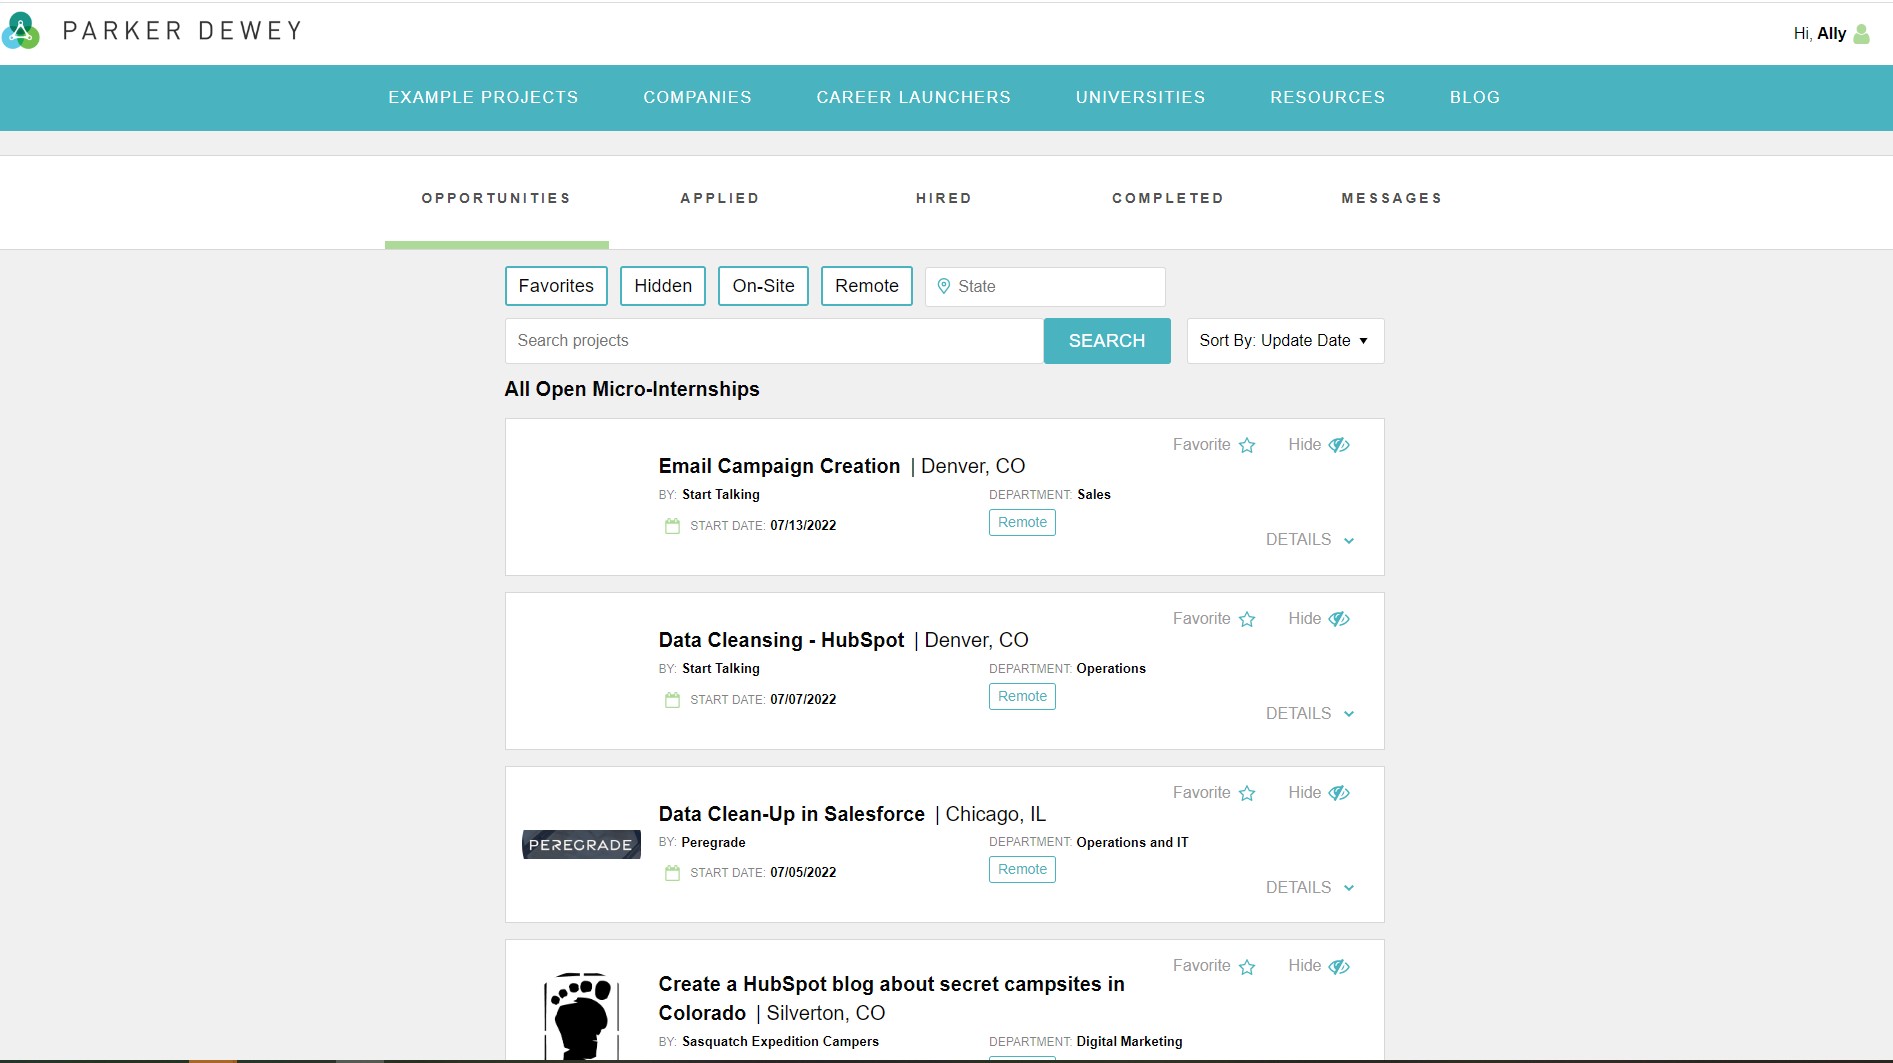Expand details for Data Clean-Up in Salesforce
This screenshot has height=1063, width=1893.
[1310, 888]
